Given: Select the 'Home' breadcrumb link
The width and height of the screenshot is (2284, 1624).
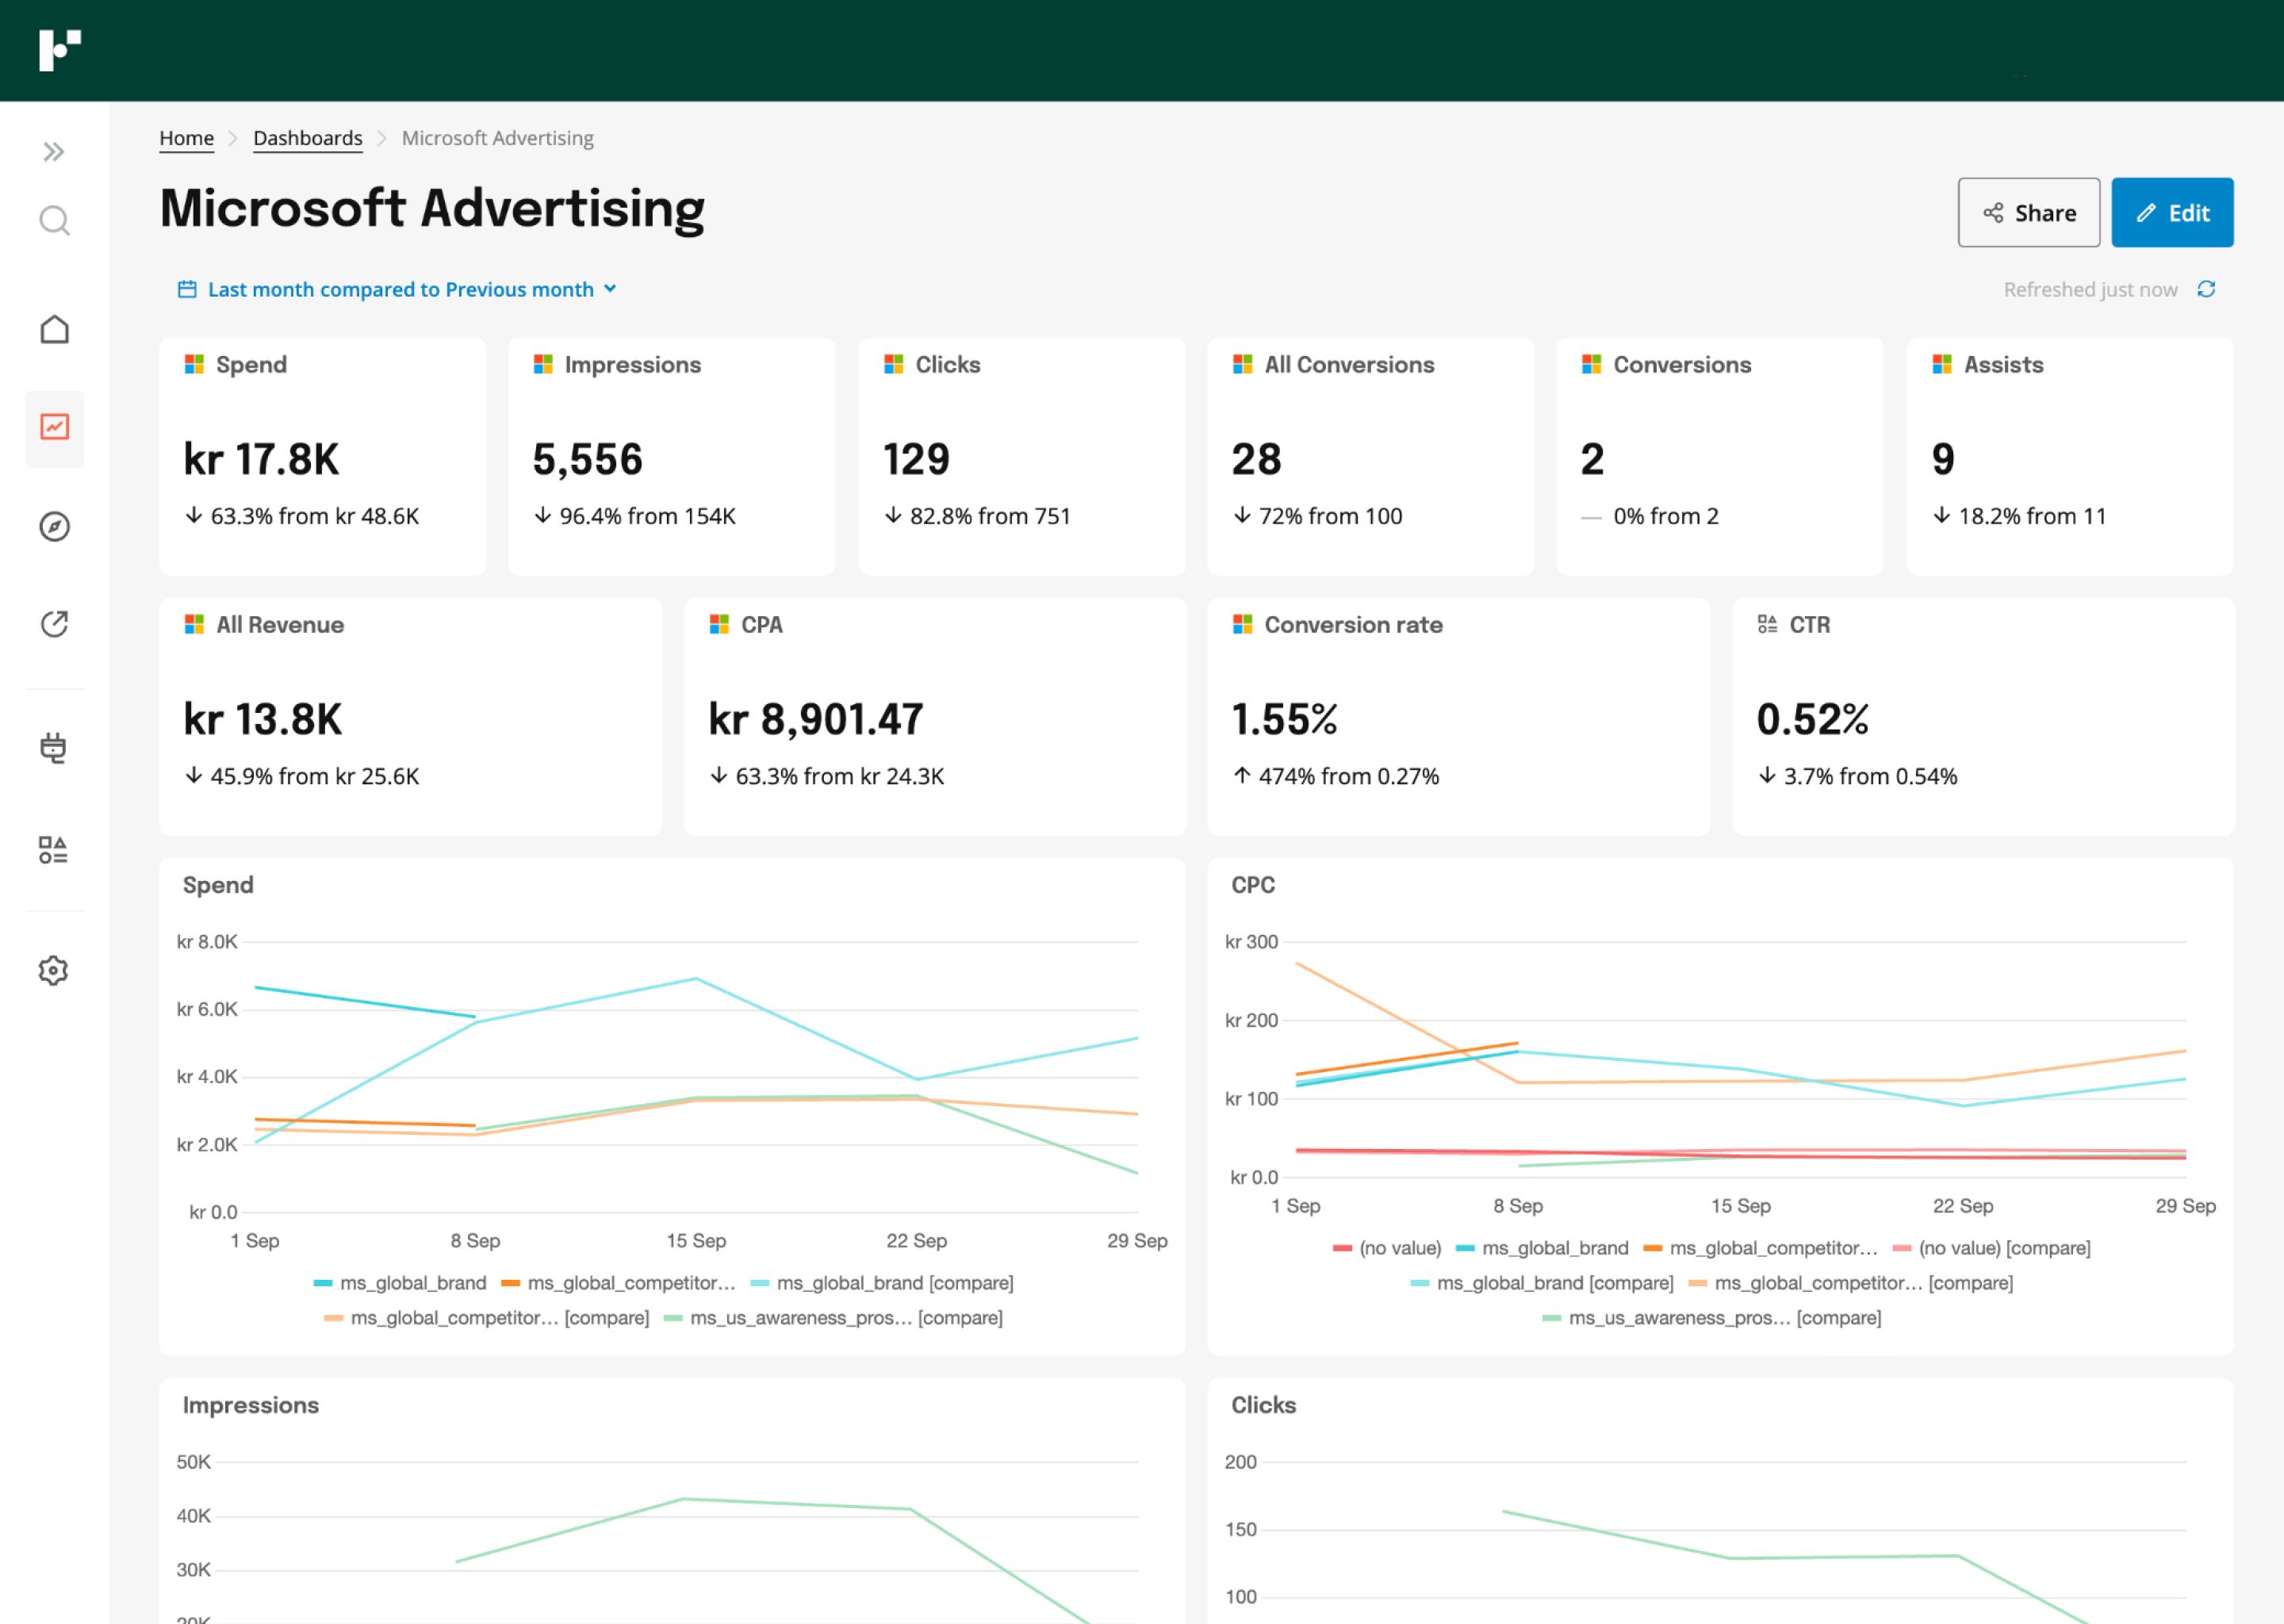Looking at the screenshot, I should [188, 139].
